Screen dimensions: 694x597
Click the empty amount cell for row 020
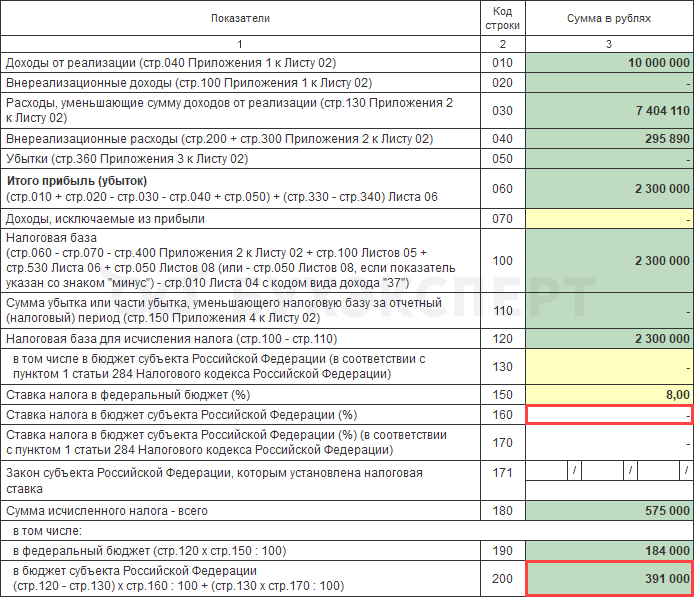tap(609, 83)
